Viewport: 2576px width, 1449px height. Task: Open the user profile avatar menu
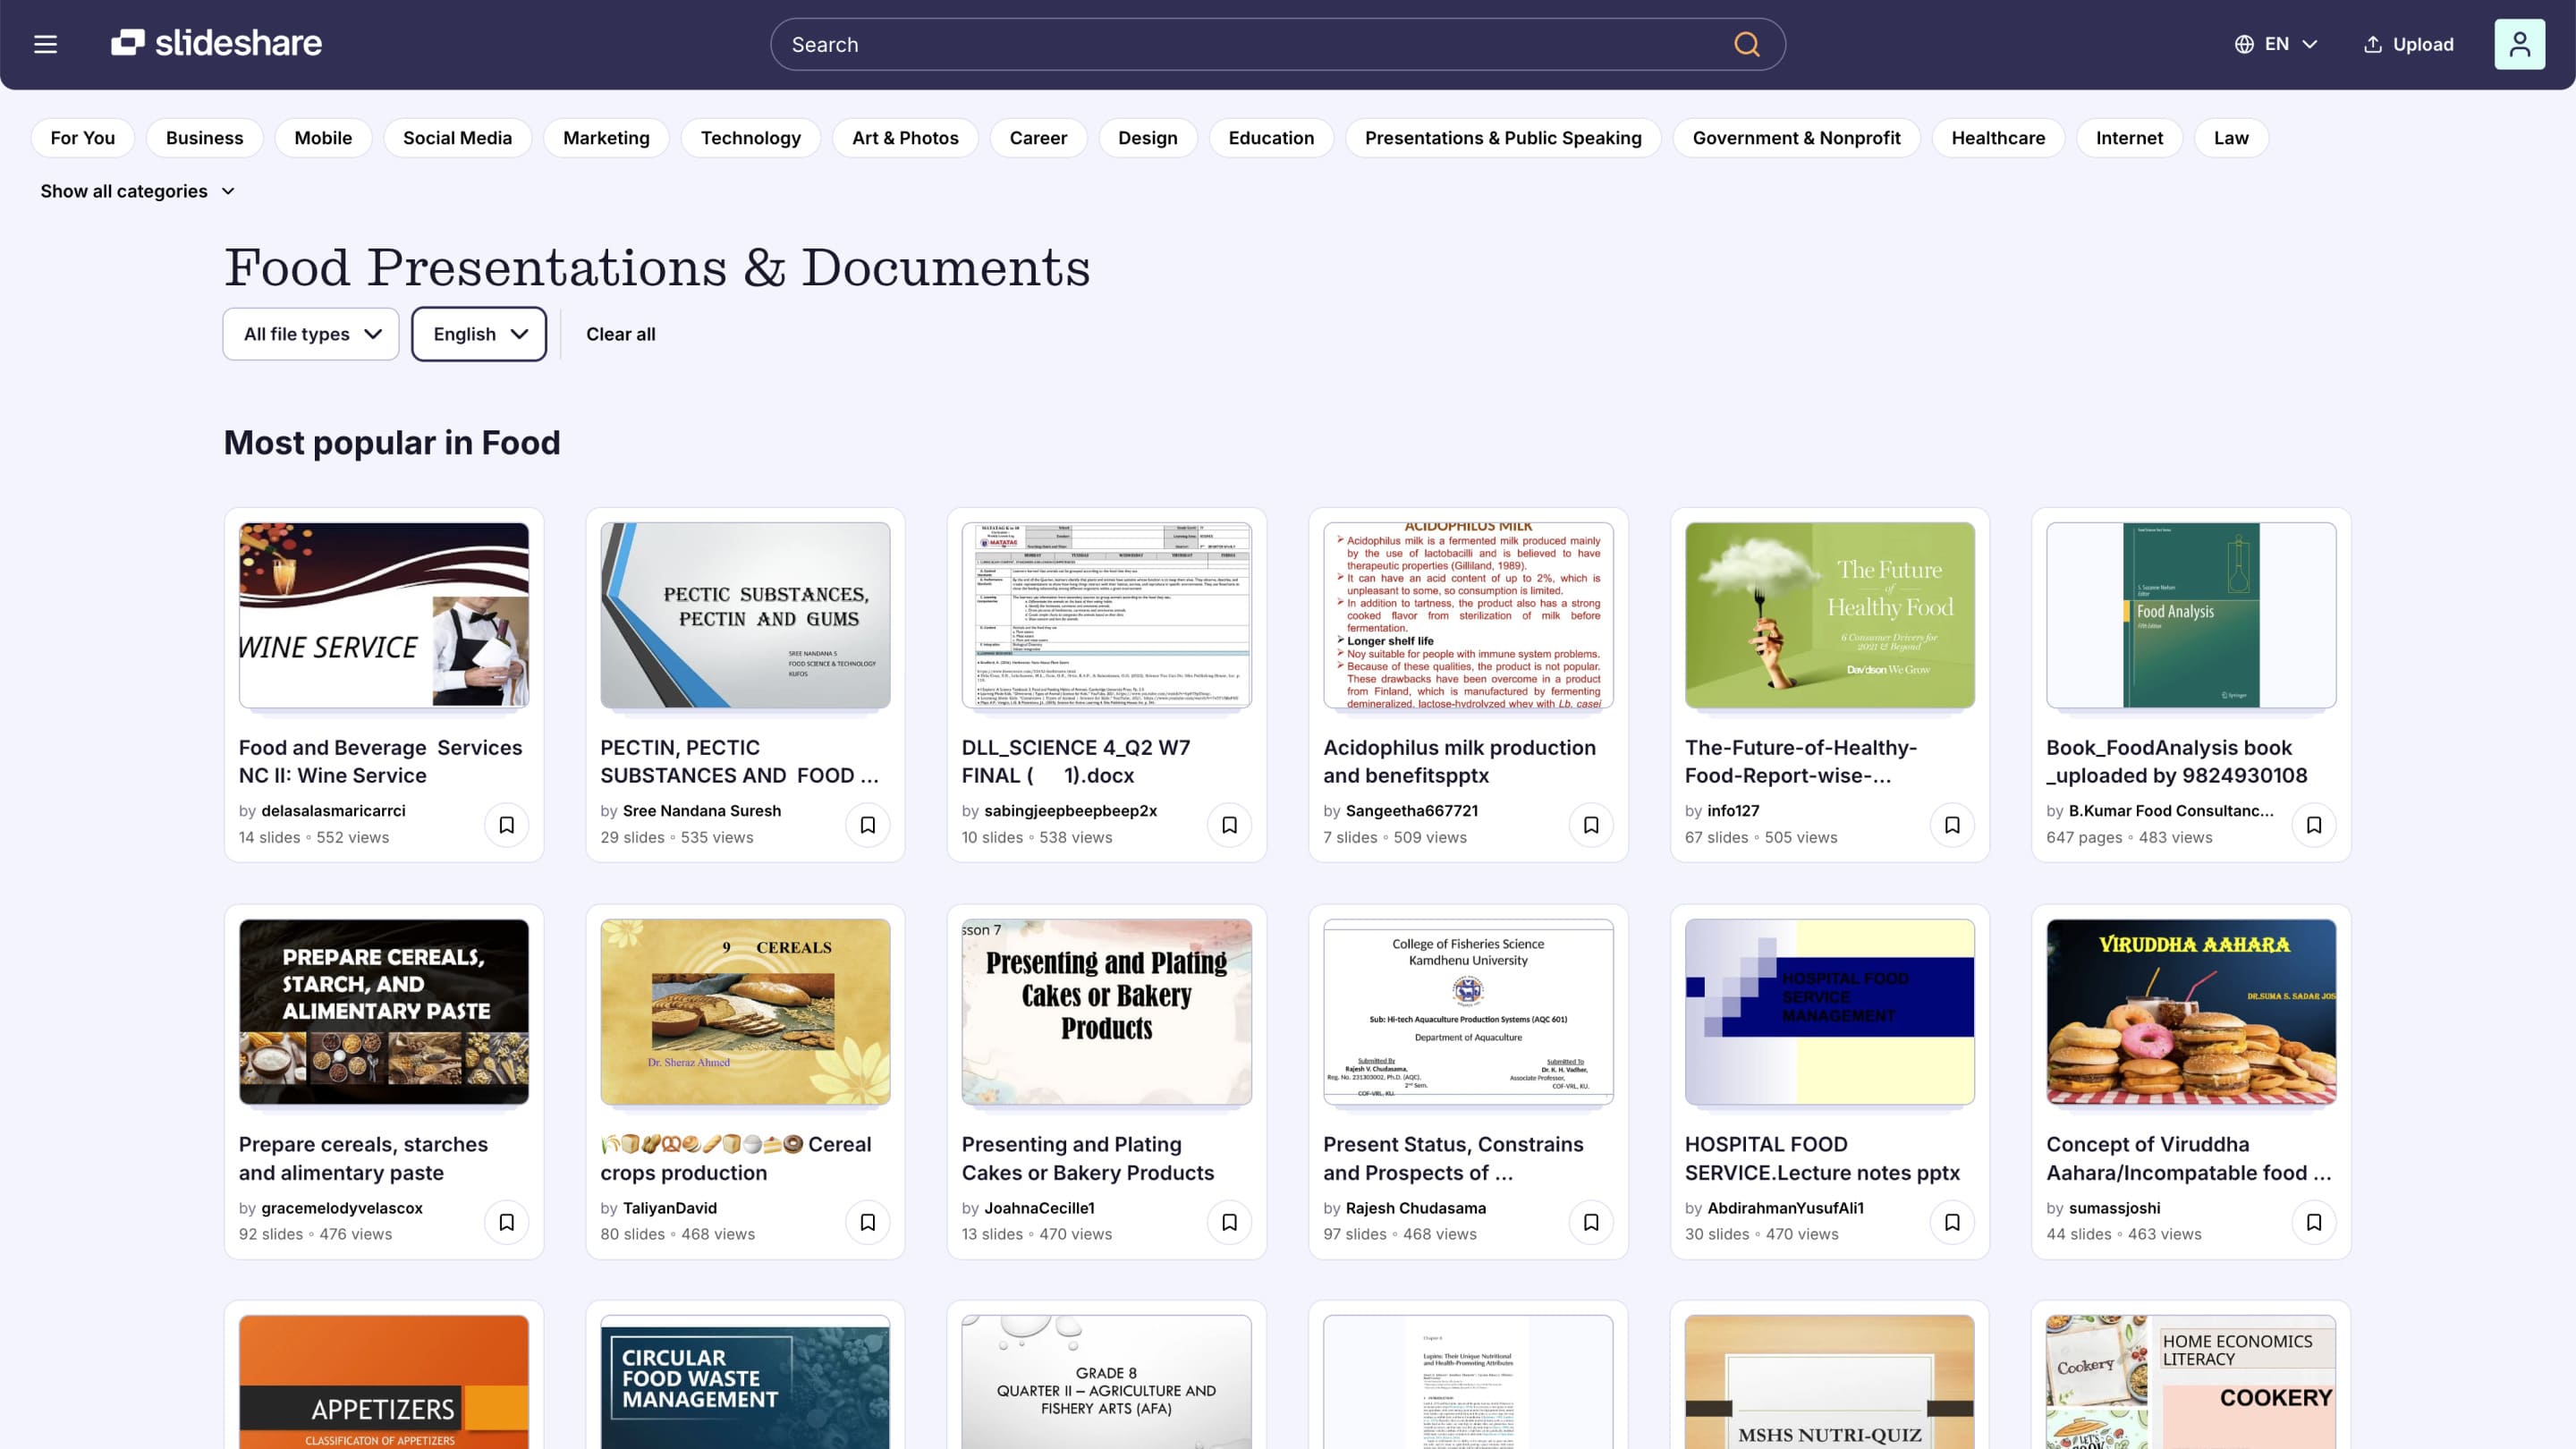pos(2520,43)
